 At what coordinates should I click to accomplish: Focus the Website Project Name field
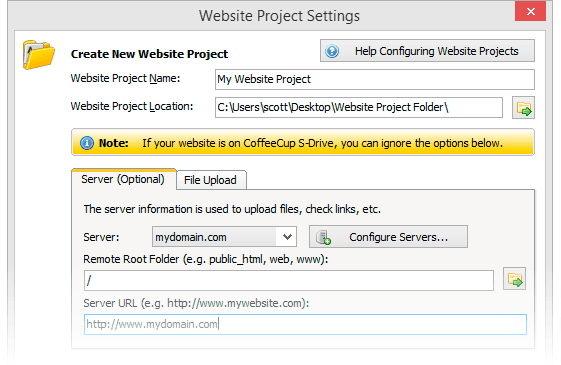click(375, 79)
